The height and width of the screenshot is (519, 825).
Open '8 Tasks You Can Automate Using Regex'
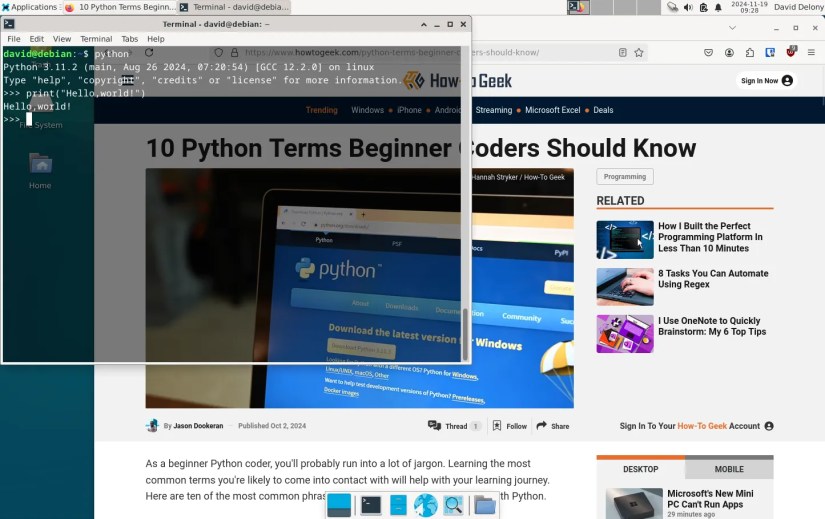pyautogui.click(x=713, y=278)
